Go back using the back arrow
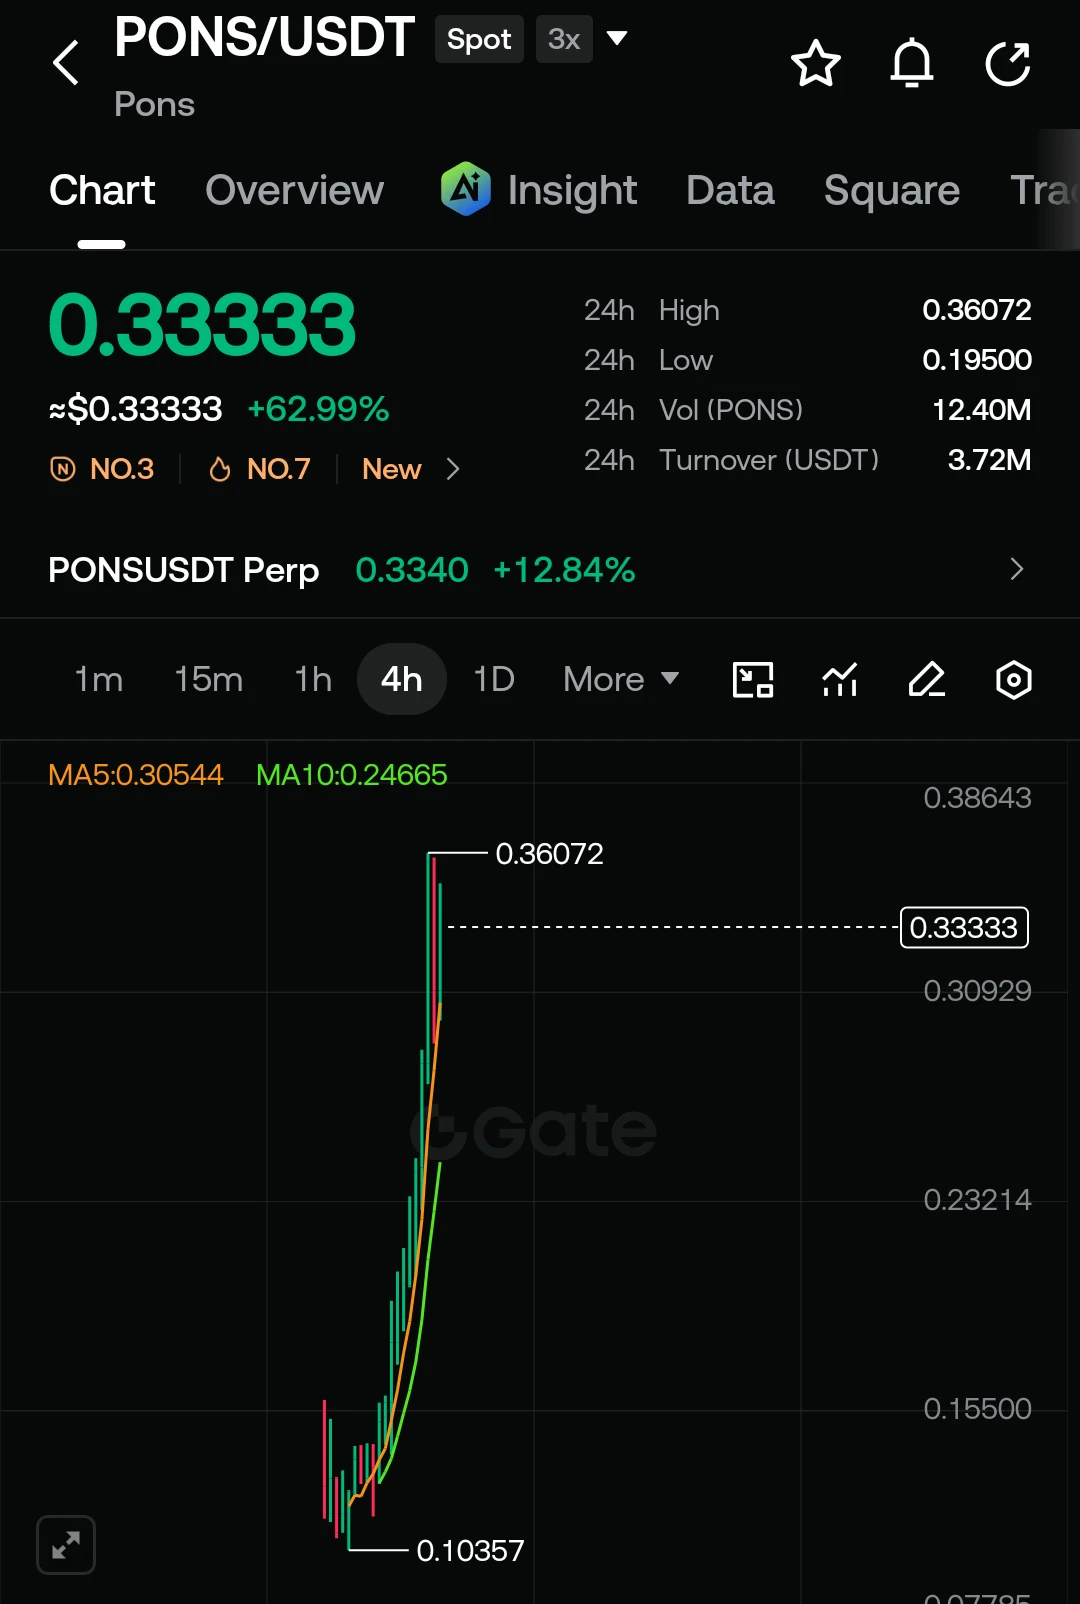Screen dimensions: 1080x1604 tap(66, 63)
